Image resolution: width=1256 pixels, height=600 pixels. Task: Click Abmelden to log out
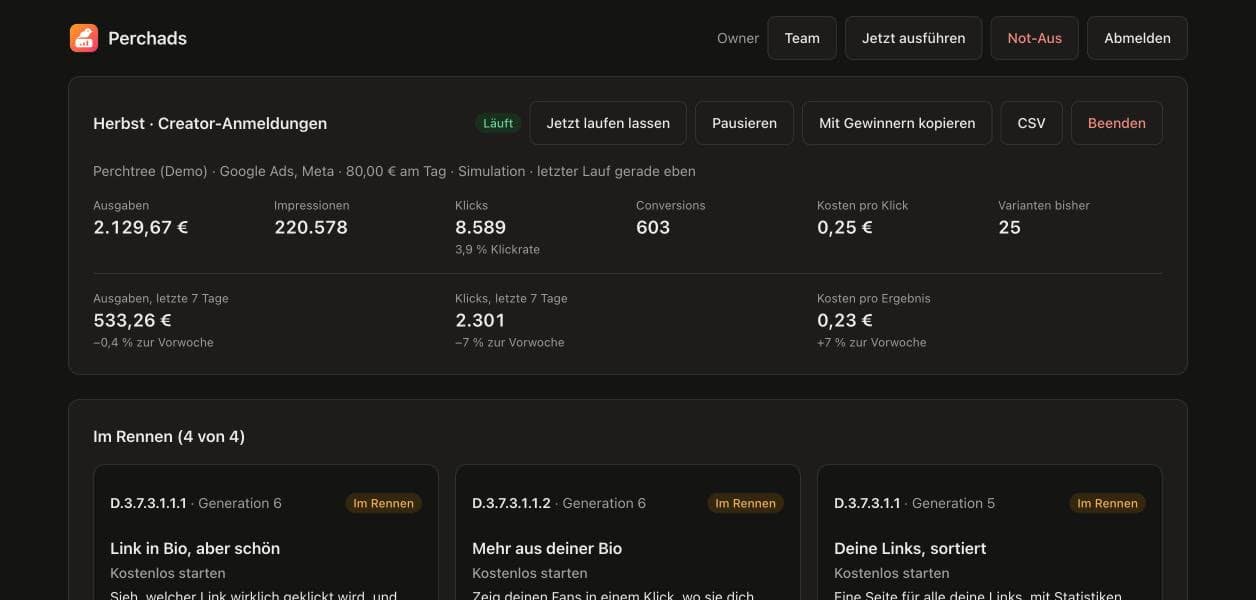tap(1137, 38)
